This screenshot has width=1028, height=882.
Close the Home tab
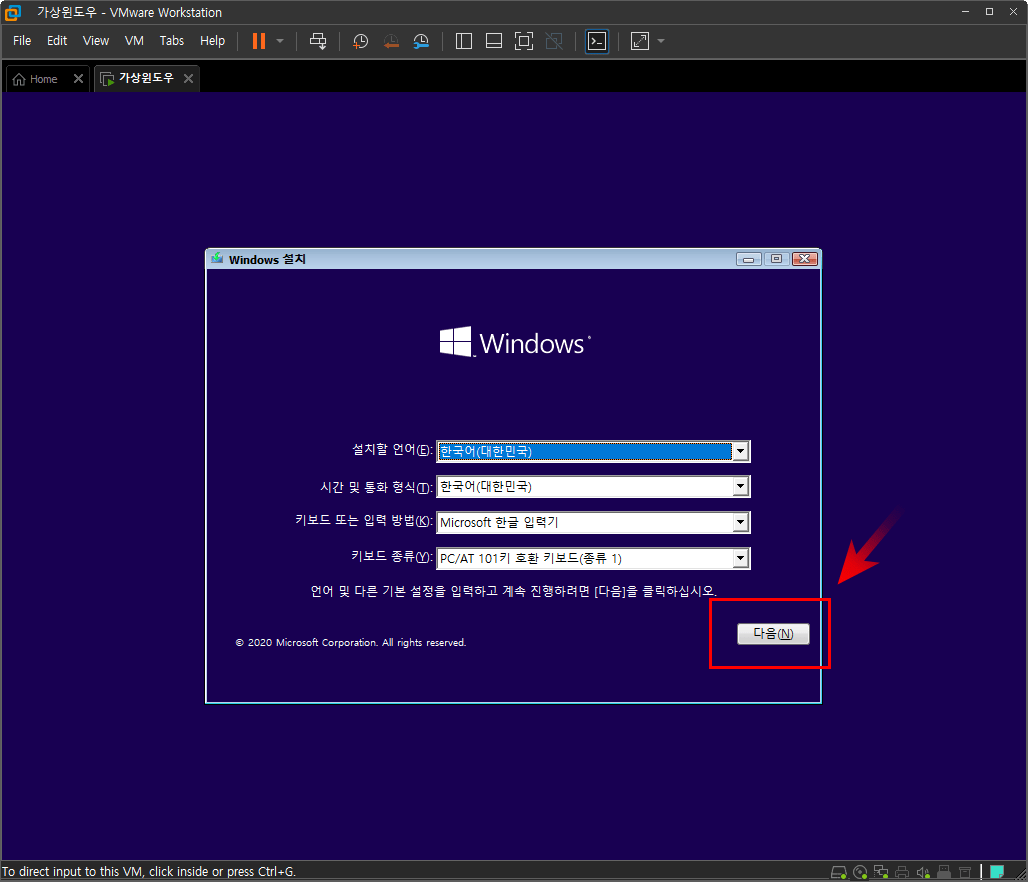pyautogui.click(x=78, y=79)
